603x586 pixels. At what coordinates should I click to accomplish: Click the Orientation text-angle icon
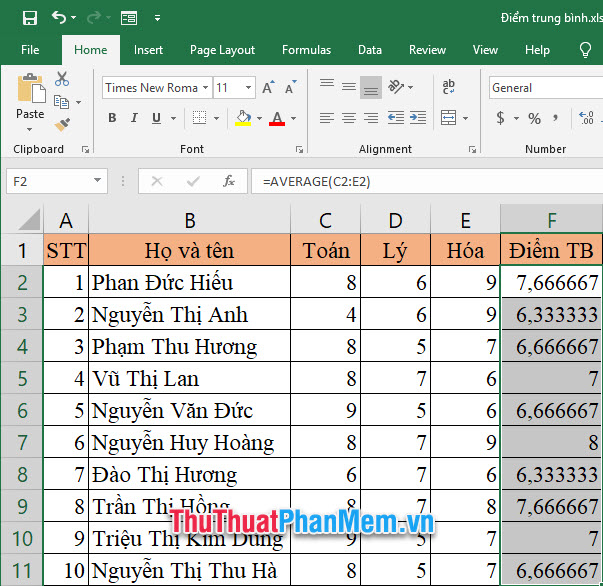pos(396,87)
